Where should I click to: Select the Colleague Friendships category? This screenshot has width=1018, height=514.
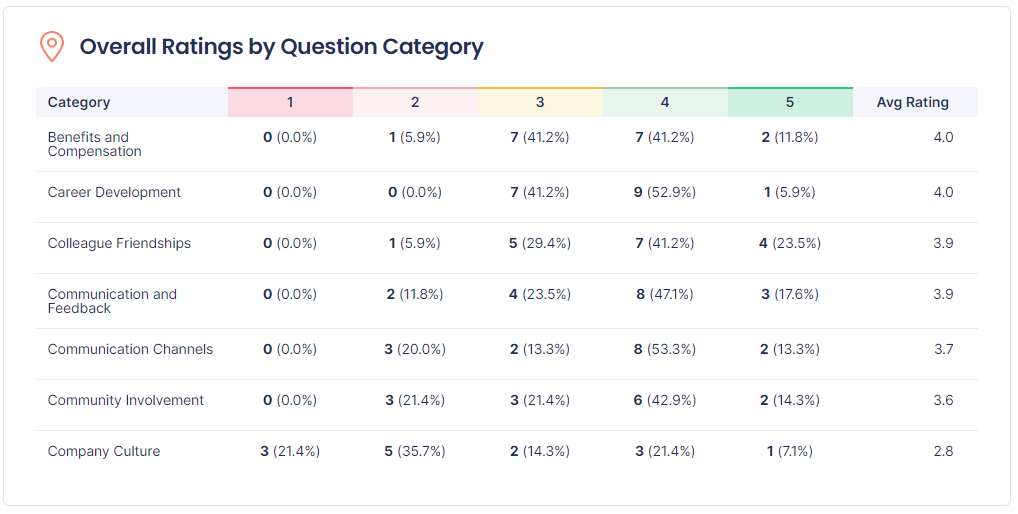(x=119, y=243)
